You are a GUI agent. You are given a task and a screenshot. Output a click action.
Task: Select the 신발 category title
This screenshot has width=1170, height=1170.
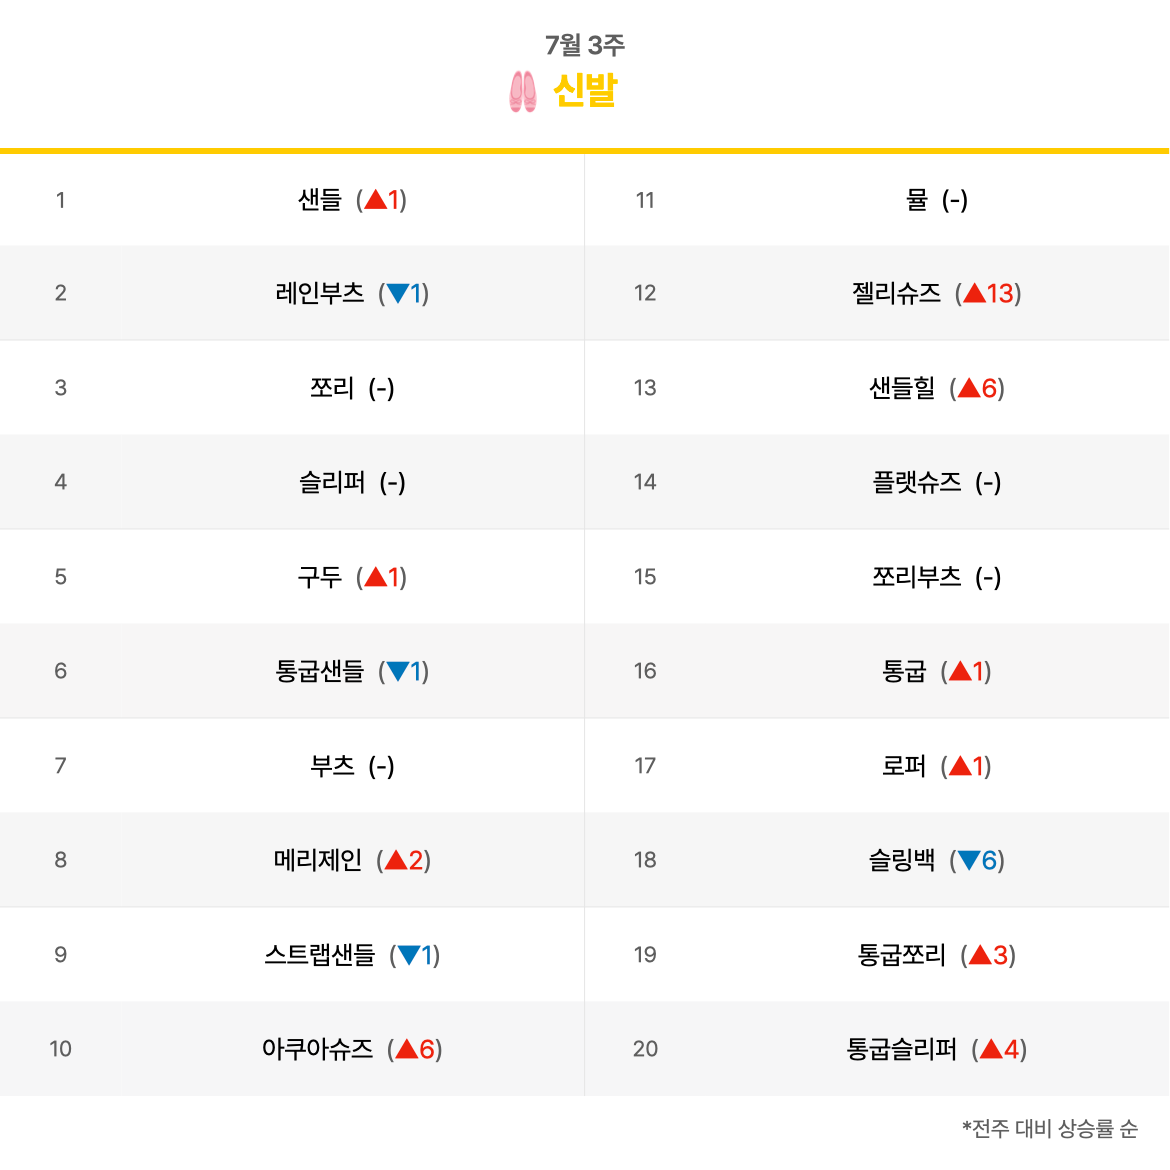(x=585, y=90)
